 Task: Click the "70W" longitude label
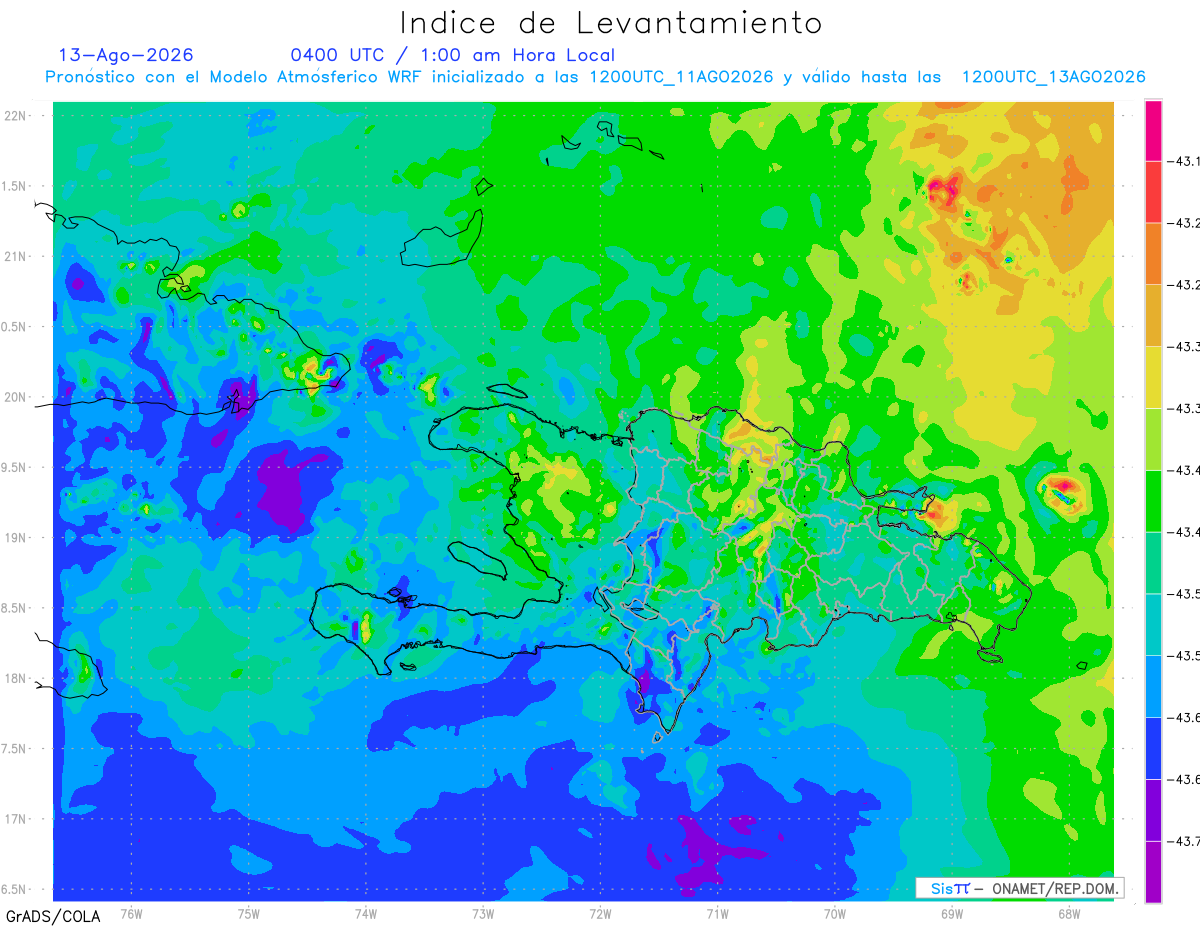click(x=835, y=913)
